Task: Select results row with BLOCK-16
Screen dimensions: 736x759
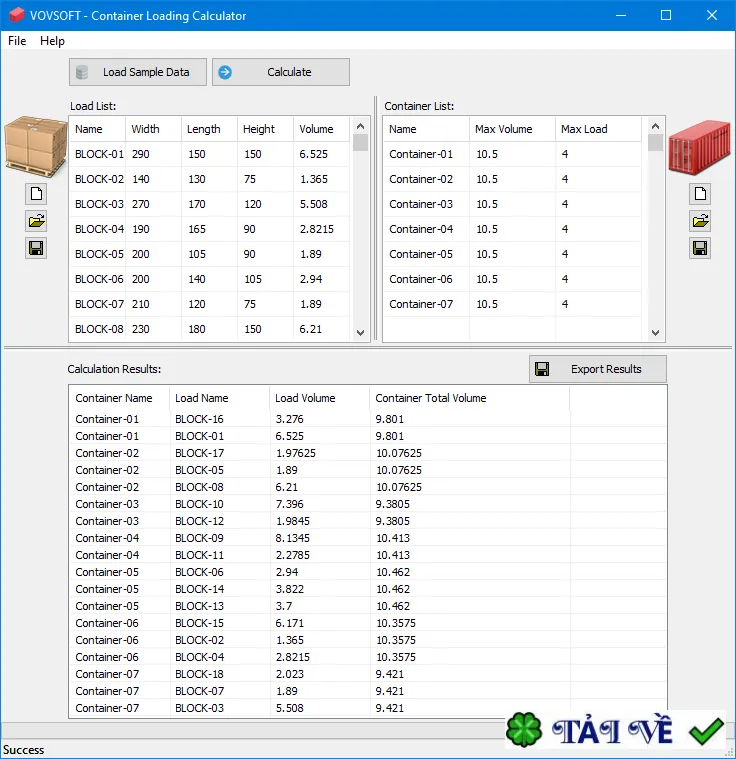Action: pyautogui.click(x=368, y=419)
